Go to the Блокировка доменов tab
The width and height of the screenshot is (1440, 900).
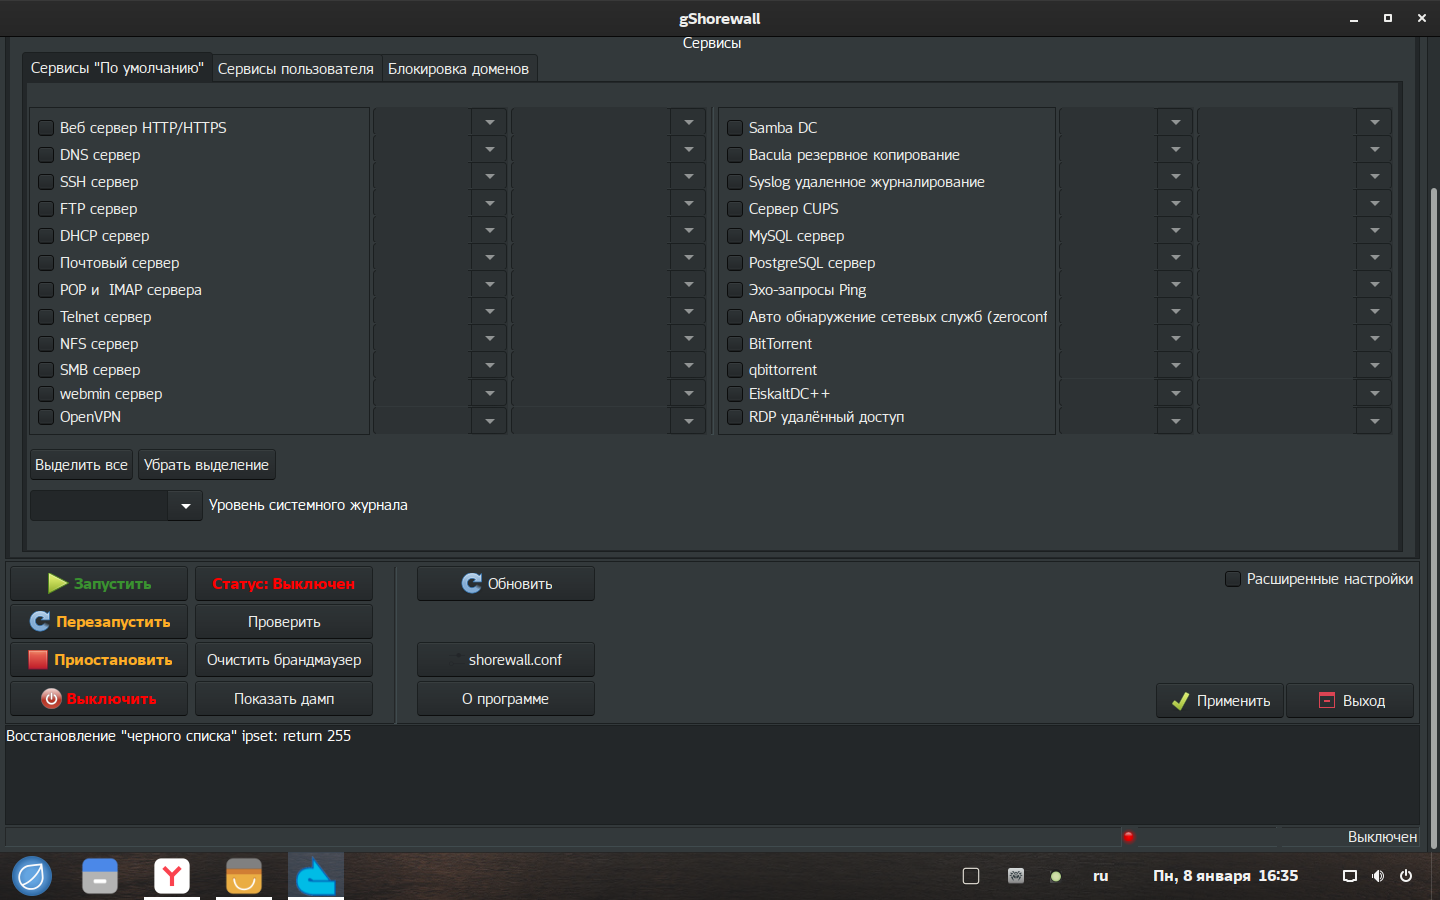[458, 69]
